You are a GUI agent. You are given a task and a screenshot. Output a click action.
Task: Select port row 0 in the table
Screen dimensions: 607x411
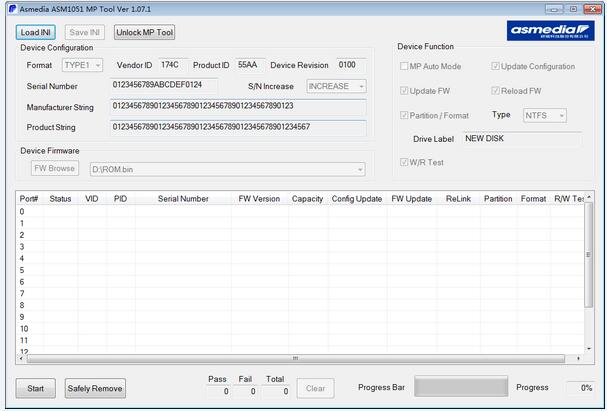(300, 212)
